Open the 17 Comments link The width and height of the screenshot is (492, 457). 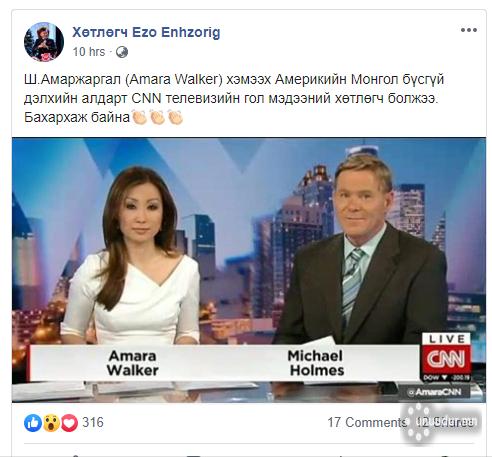coord(367,422)
